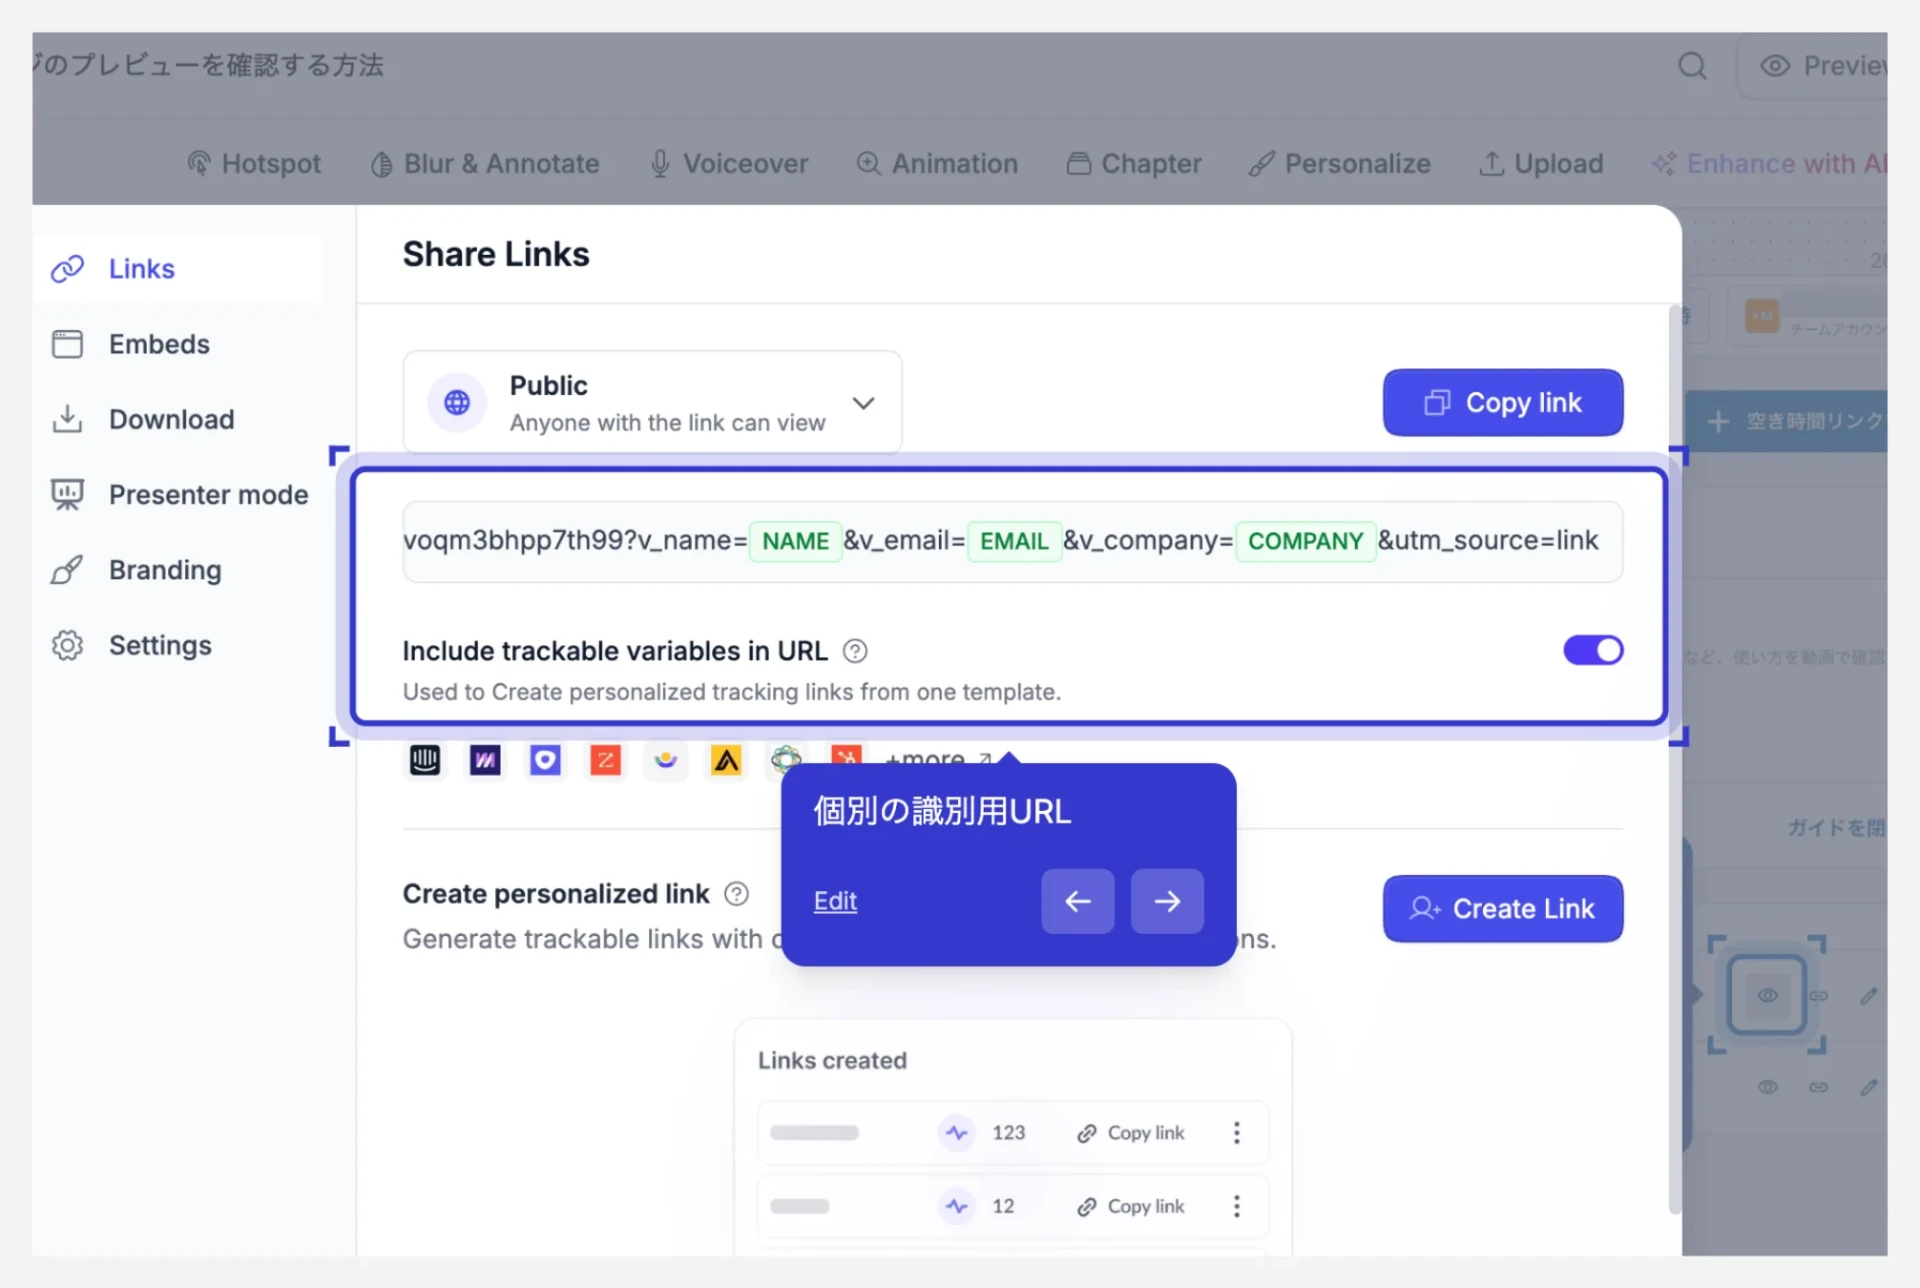Open more options for 123 row

[1237, 1132]
